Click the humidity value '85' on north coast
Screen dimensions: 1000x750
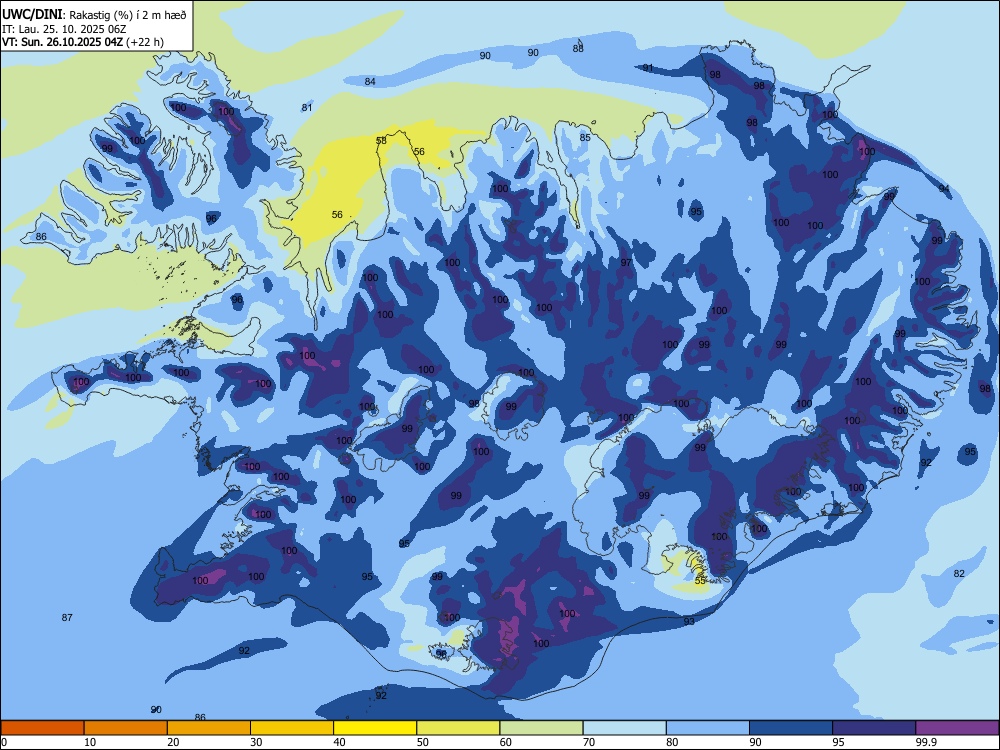click(585, 137)
